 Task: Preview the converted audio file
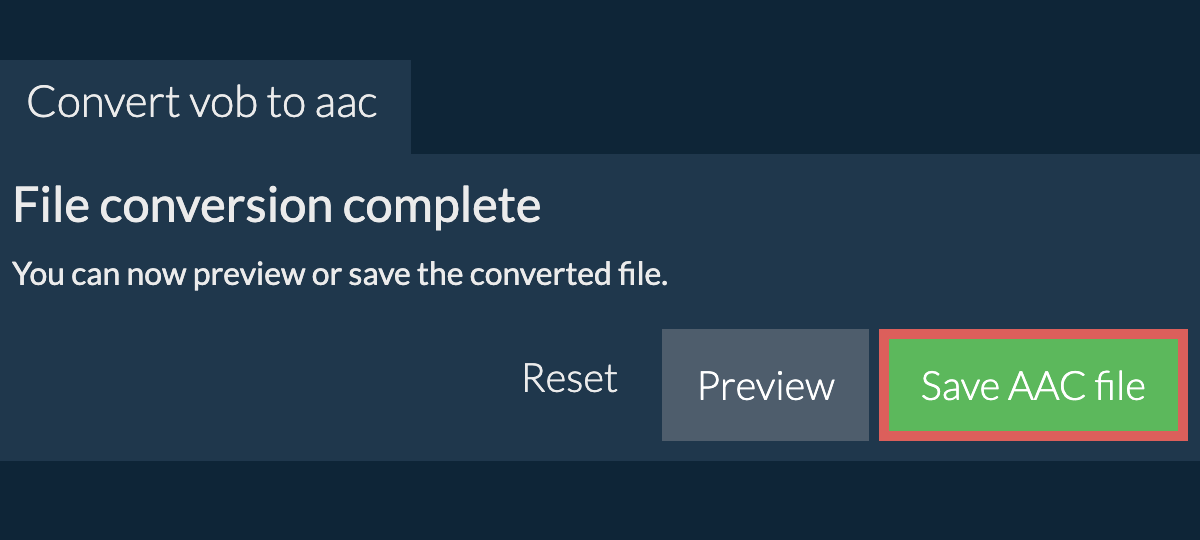click(x=765, y=386)
